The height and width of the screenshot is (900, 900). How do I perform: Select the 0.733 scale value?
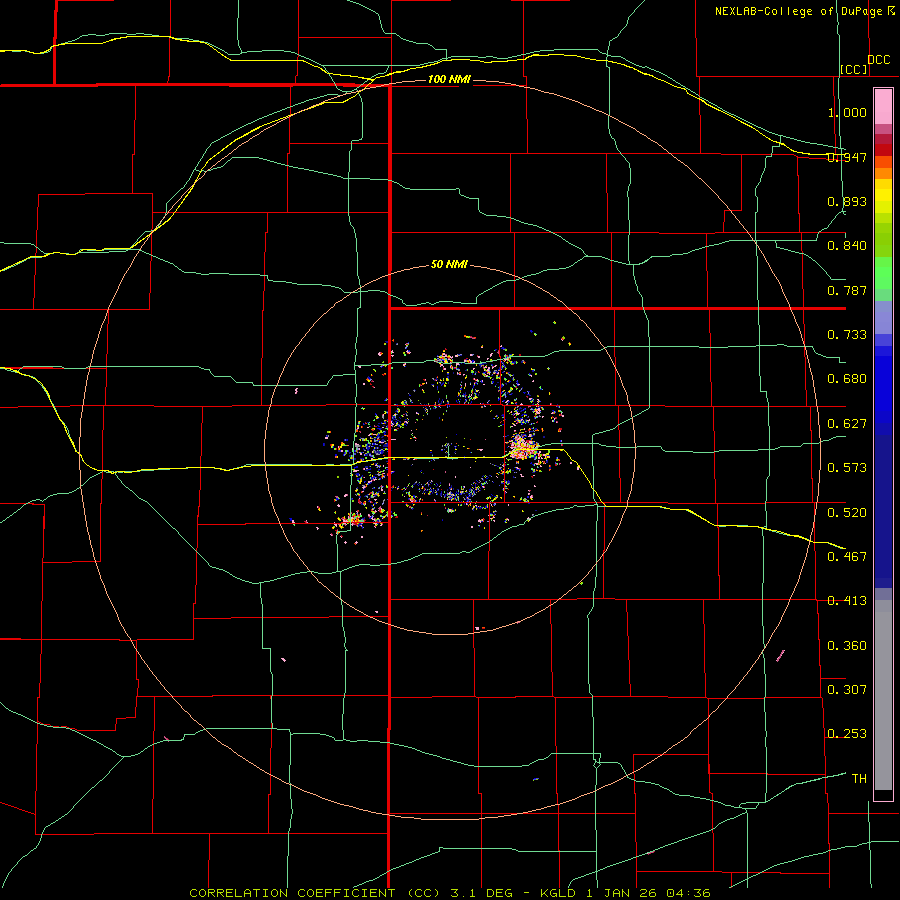pyautogui.click(x=847, y=335)
